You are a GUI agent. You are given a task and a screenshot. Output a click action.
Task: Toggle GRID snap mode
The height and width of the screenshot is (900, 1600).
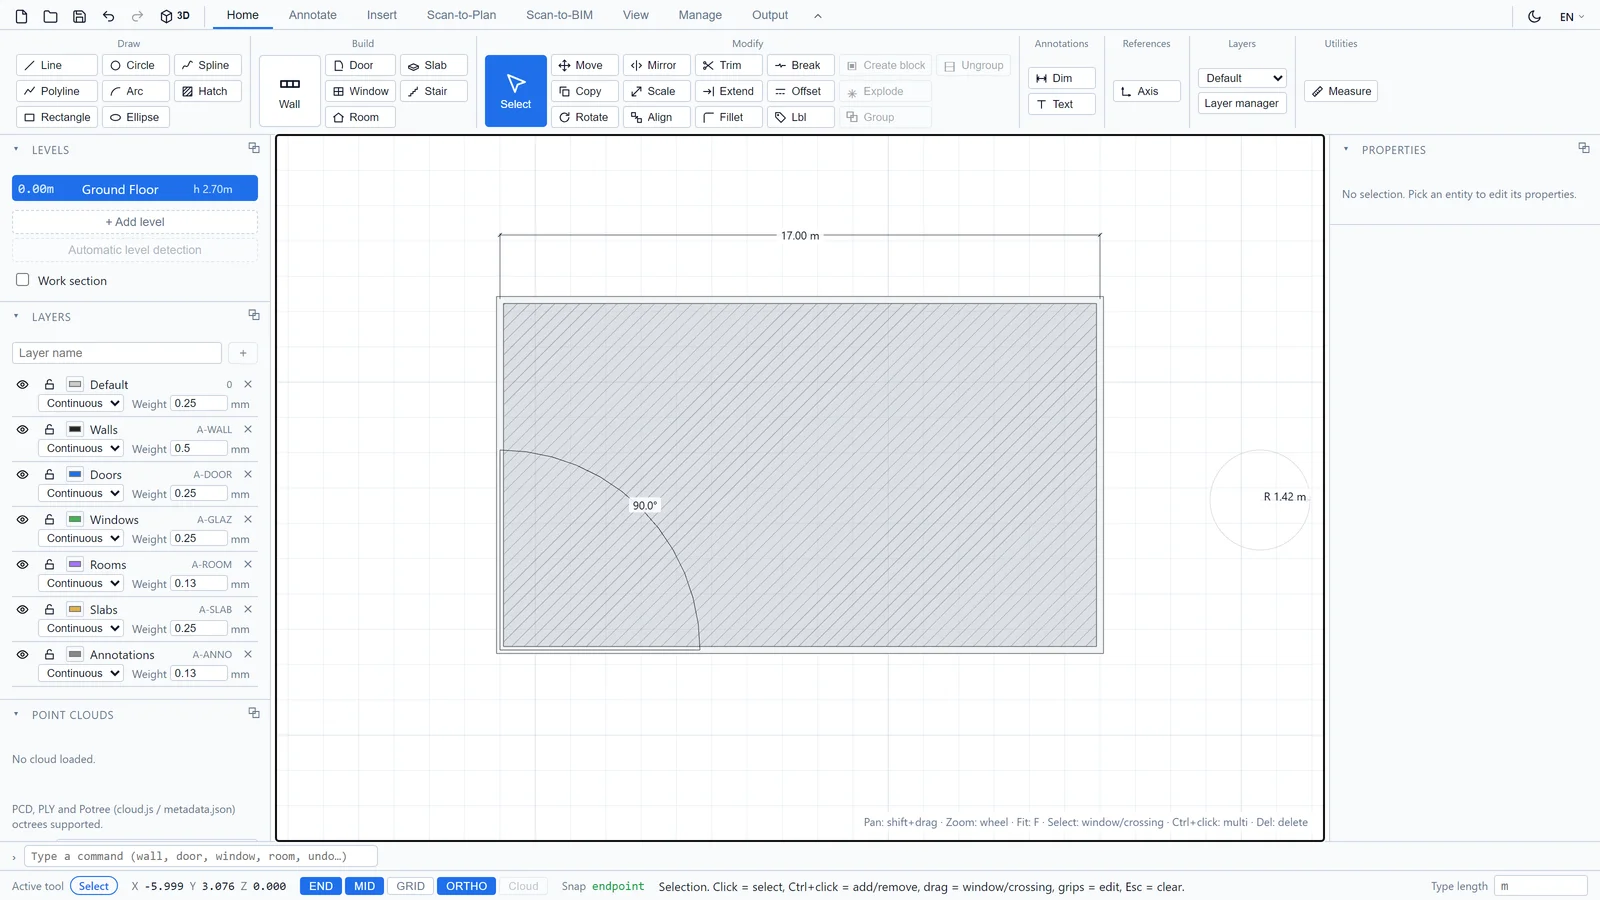[410, 886]
